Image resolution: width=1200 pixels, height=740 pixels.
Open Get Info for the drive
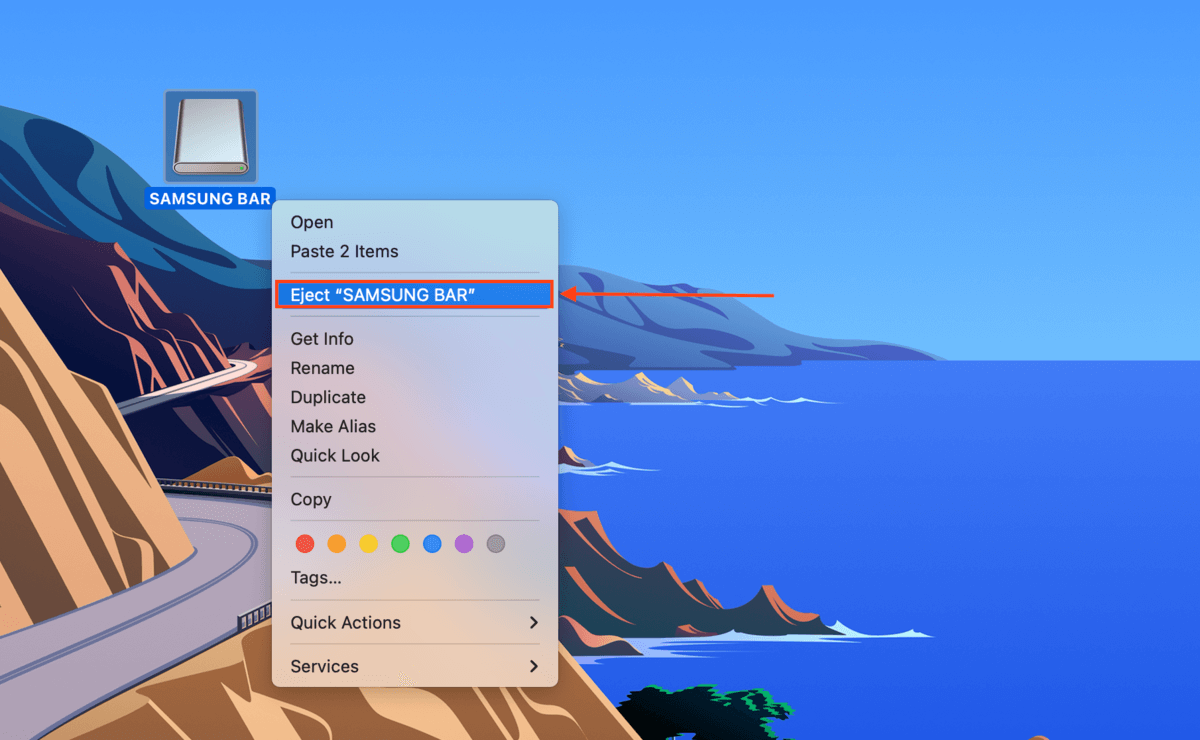click(x=415, y=339)
